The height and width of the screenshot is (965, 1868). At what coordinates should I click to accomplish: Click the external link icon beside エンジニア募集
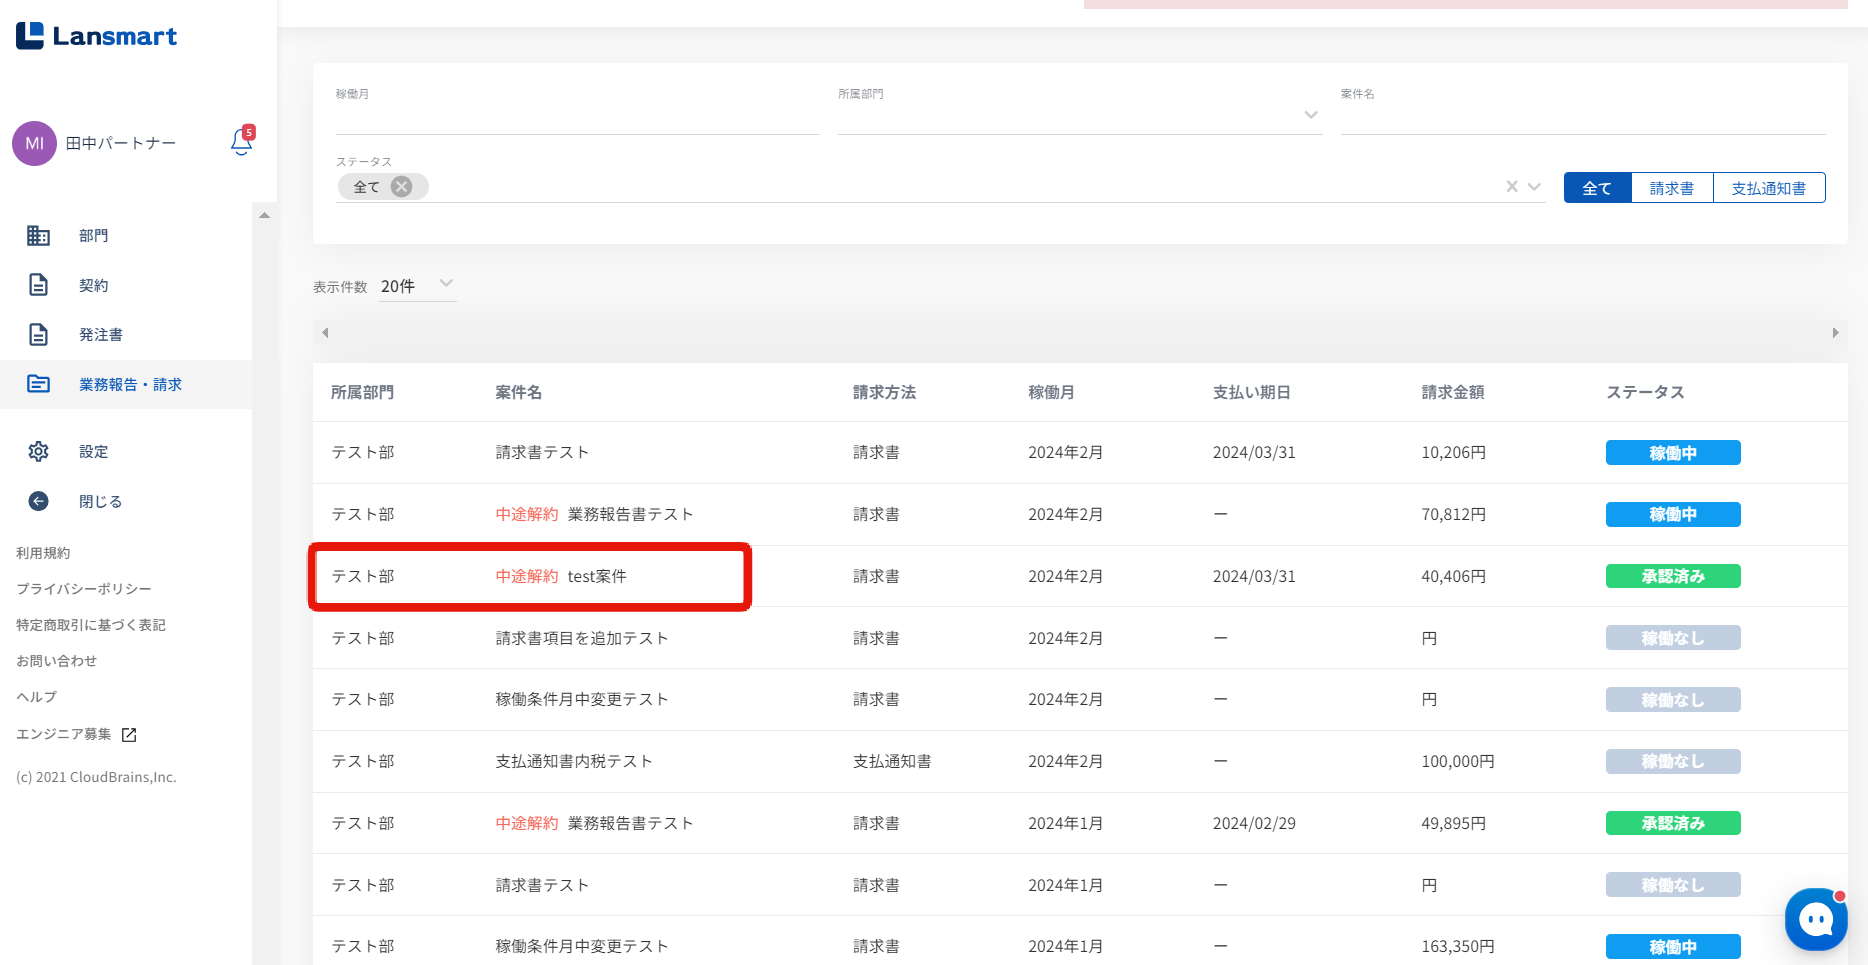[x=129, y=735]
